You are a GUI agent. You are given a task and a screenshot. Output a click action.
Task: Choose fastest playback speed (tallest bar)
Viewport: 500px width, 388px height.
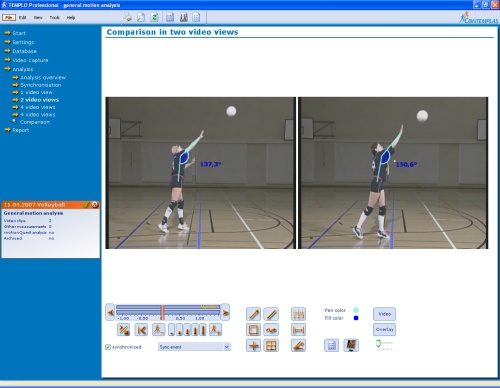tap(203, 330)
